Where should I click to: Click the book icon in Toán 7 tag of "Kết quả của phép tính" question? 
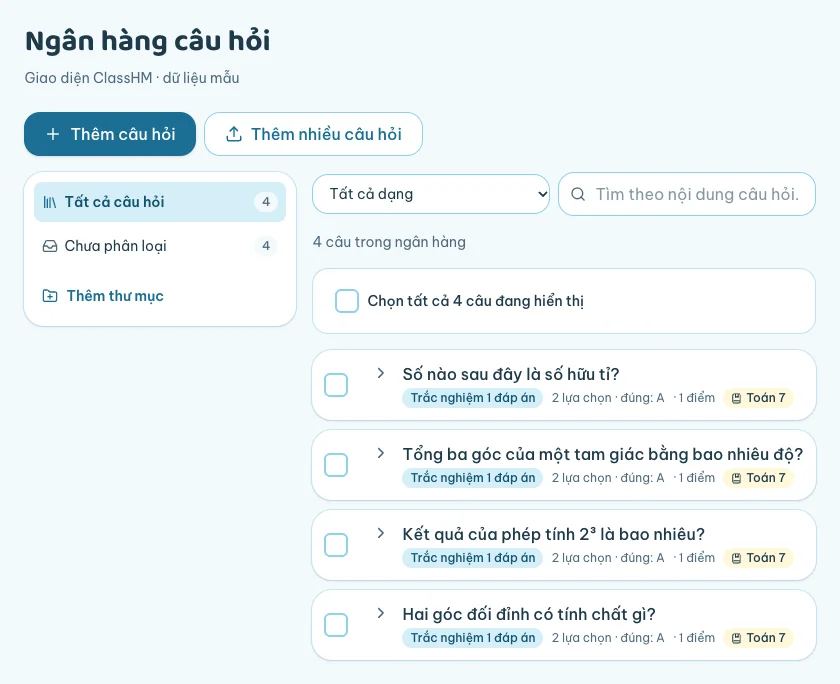pos(737,558)
